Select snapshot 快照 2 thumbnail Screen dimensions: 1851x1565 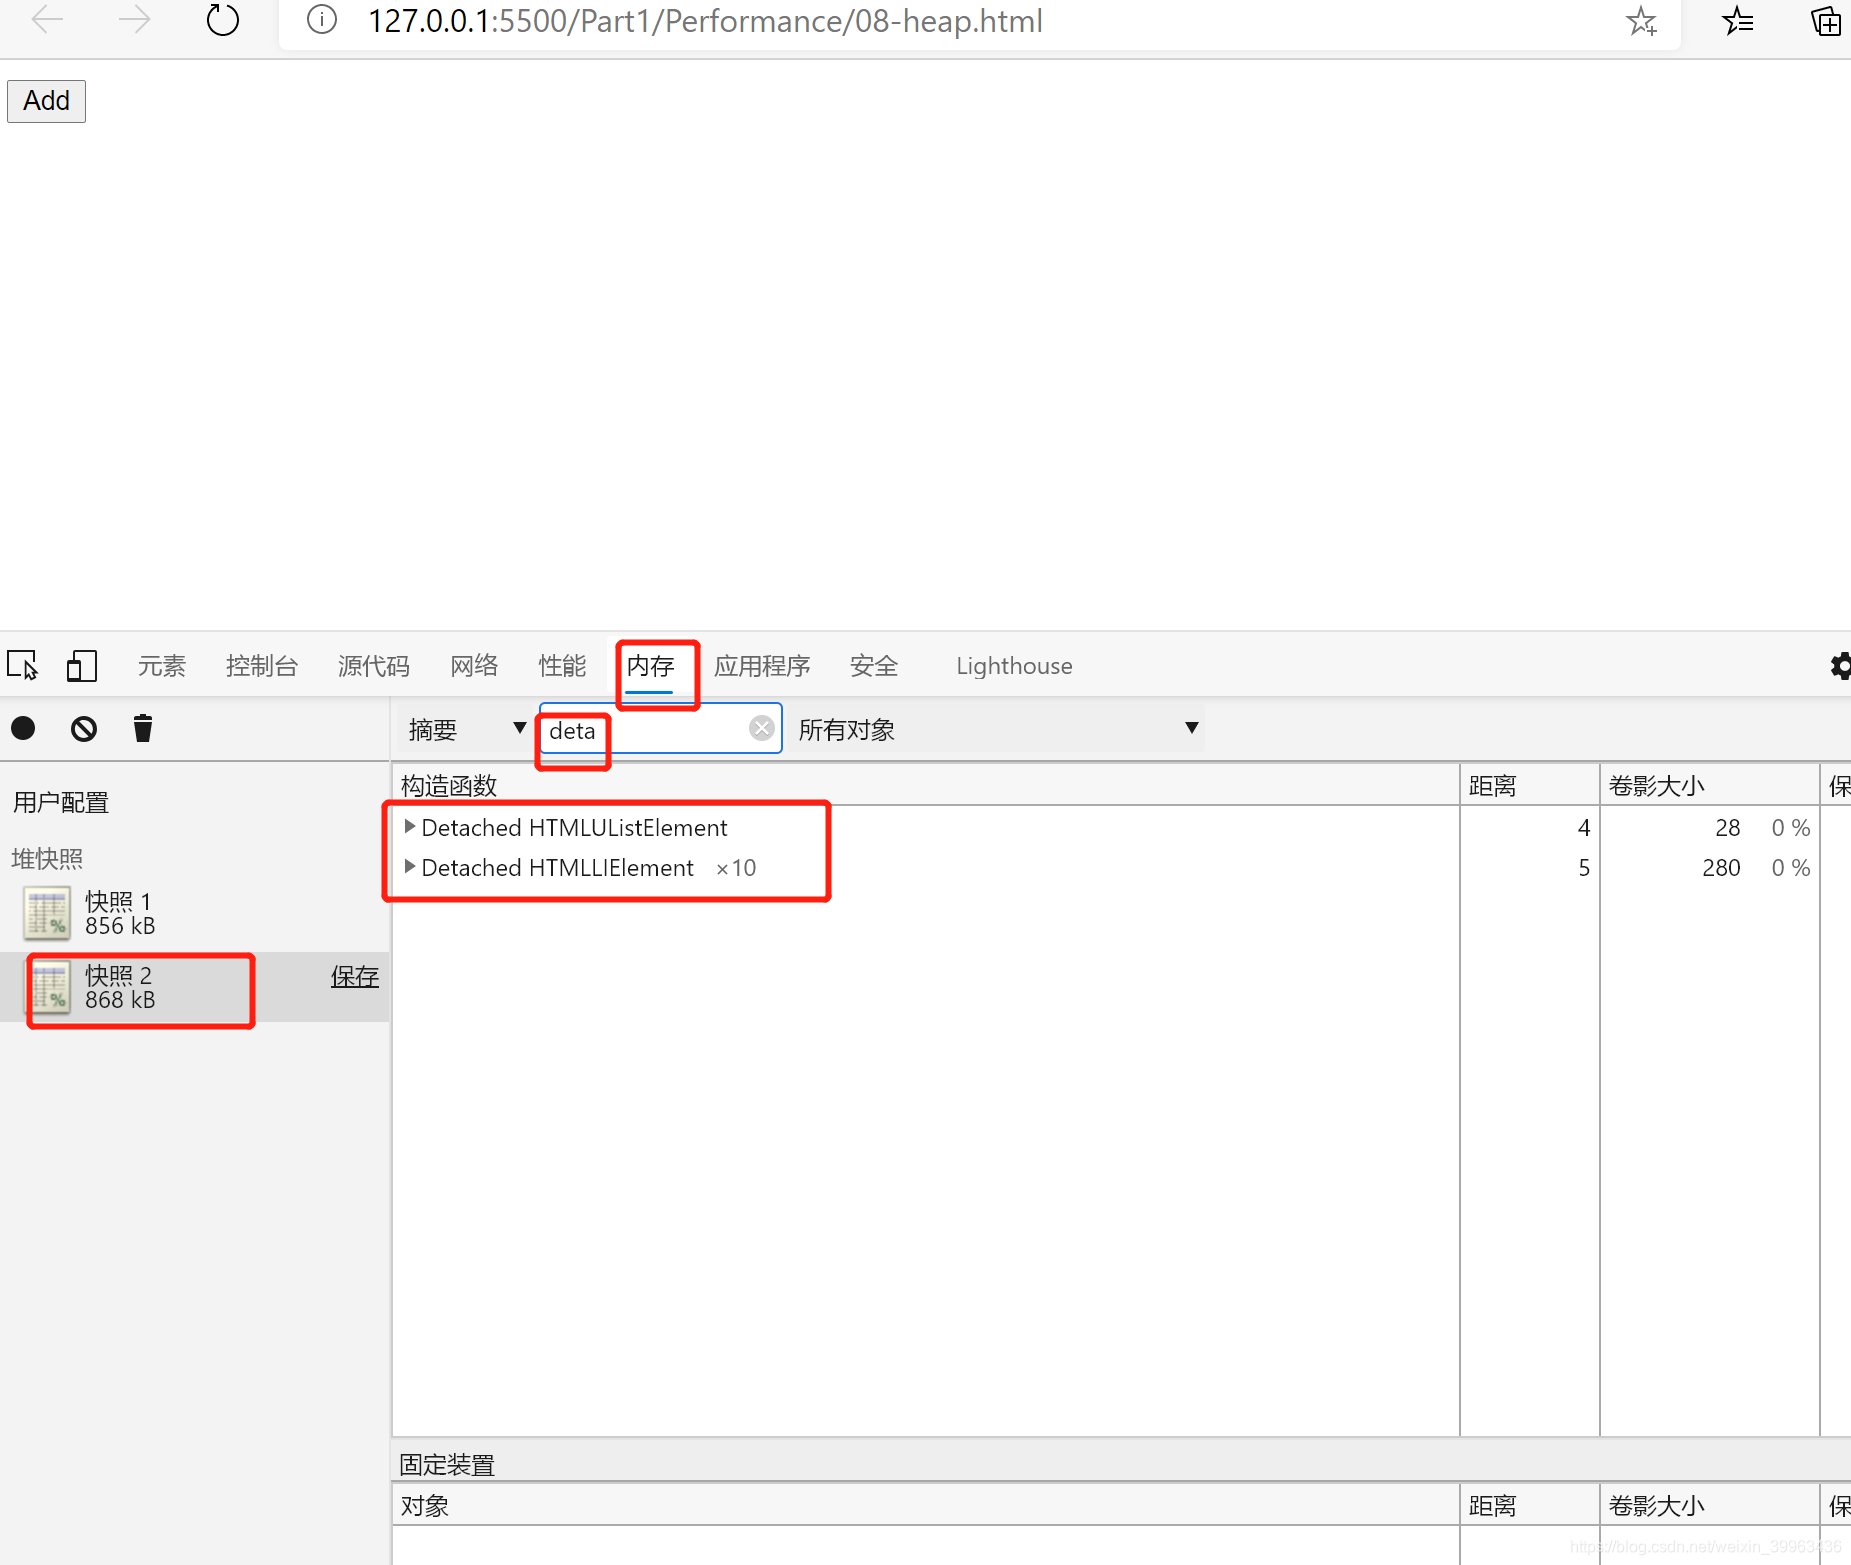tap(47, 987)
